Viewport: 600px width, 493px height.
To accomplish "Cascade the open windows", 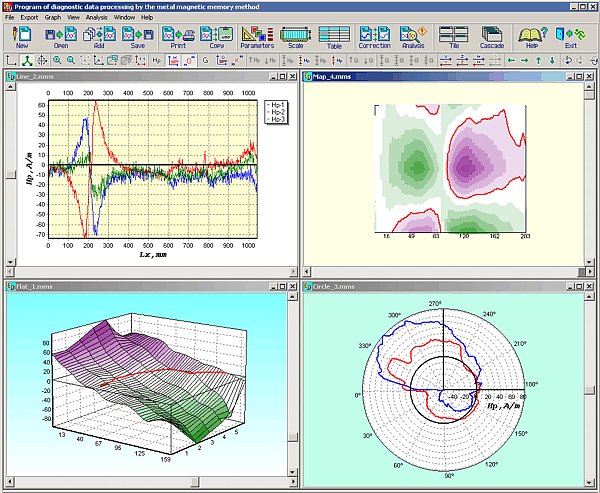I will pyautogui.click(x=492, y=38).
